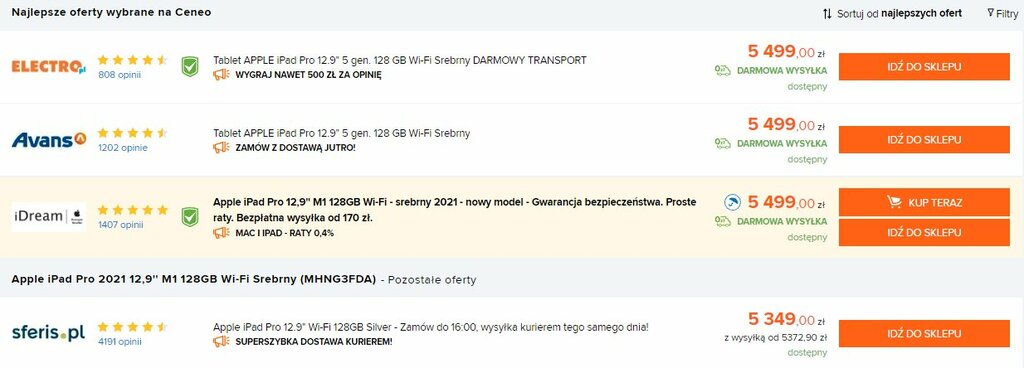This screenshot has height=368, width=1024.
Task: Click the iDream shop logo
Action: click(x=49, y=217)
